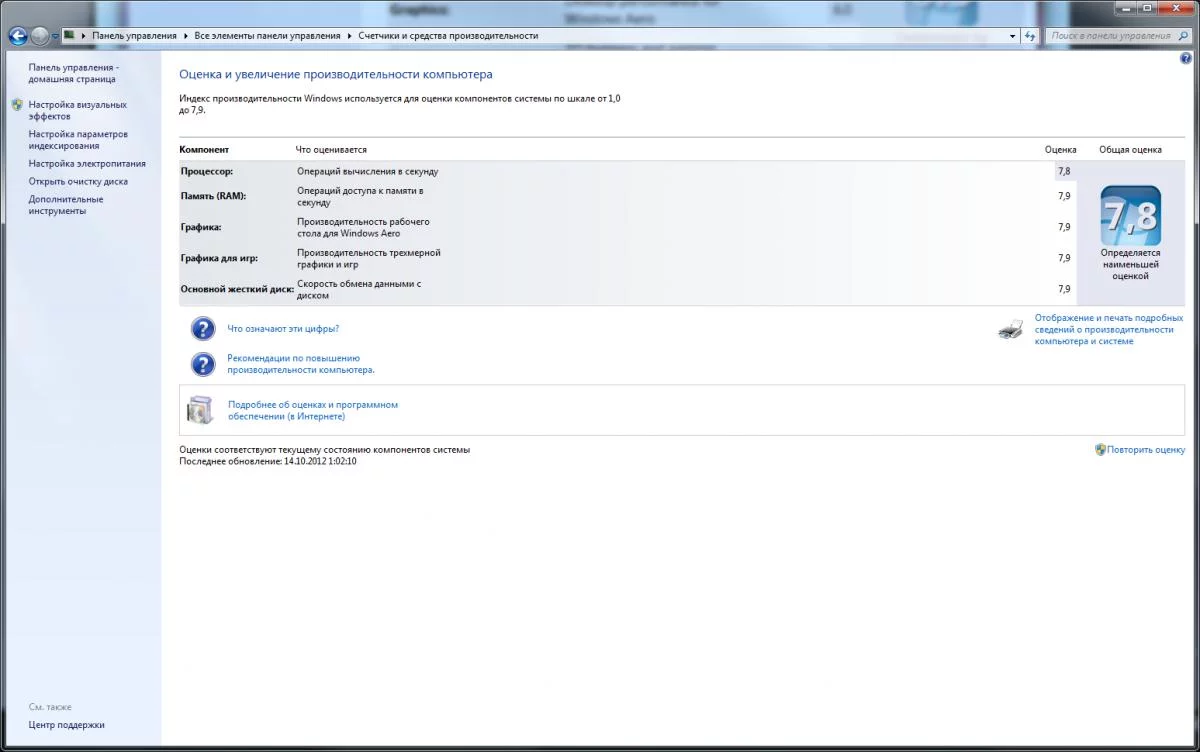Click question icon beside 'Что означают эти цифры?'
Screen dimensions: 1200x752
203,329
